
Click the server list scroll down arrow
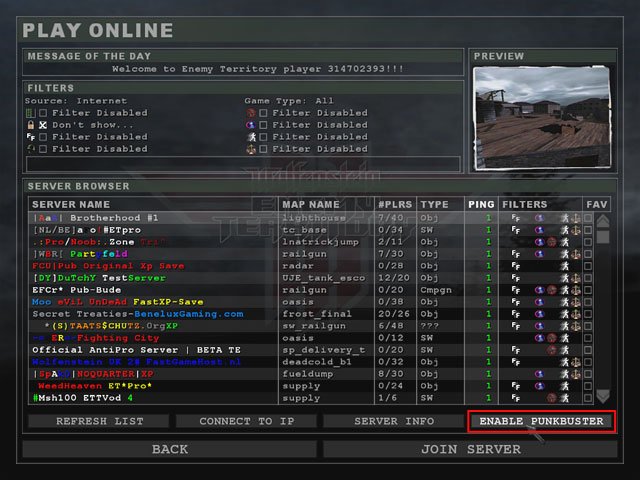coord(603,396)
